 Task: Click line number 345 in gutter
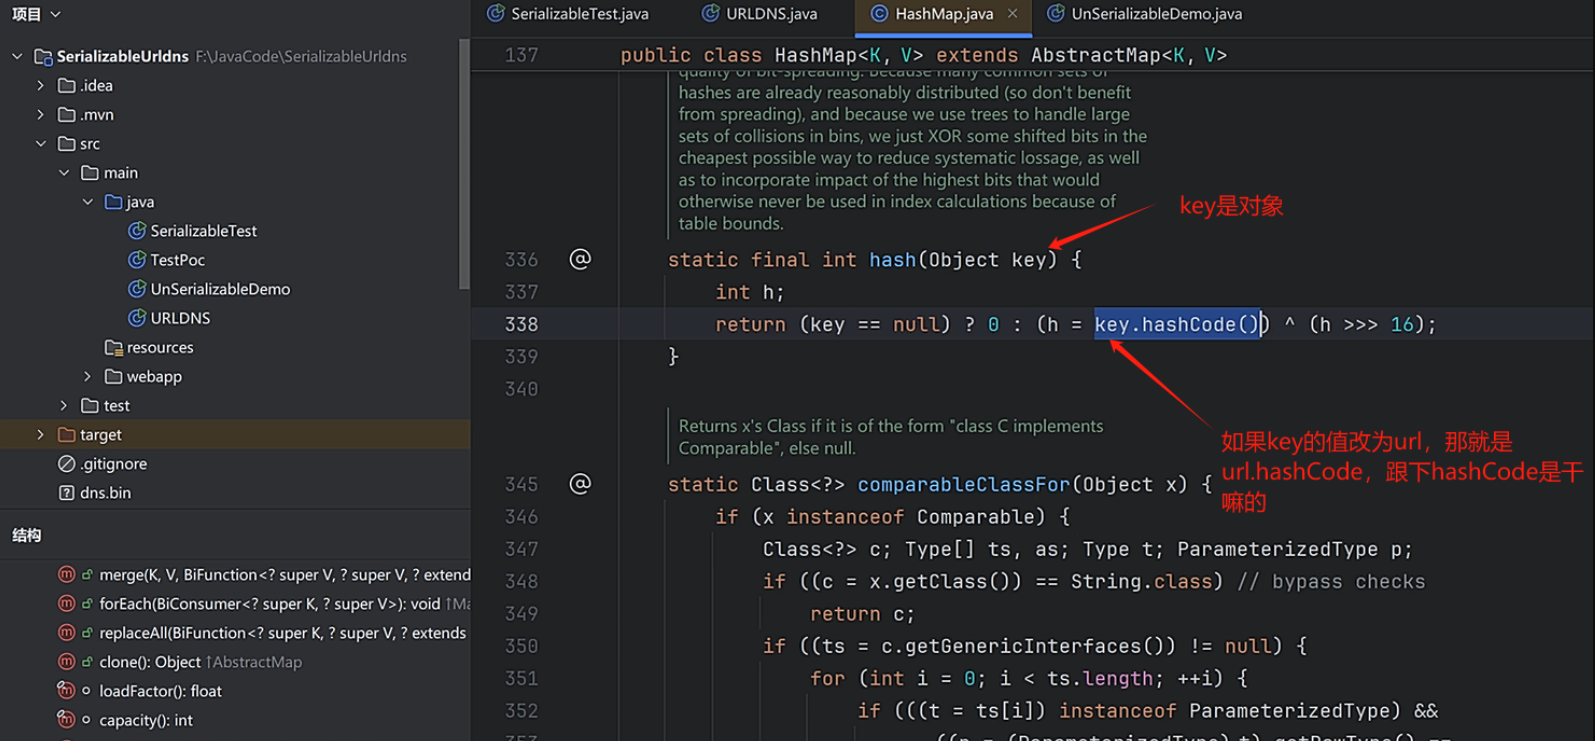[521, 484]
